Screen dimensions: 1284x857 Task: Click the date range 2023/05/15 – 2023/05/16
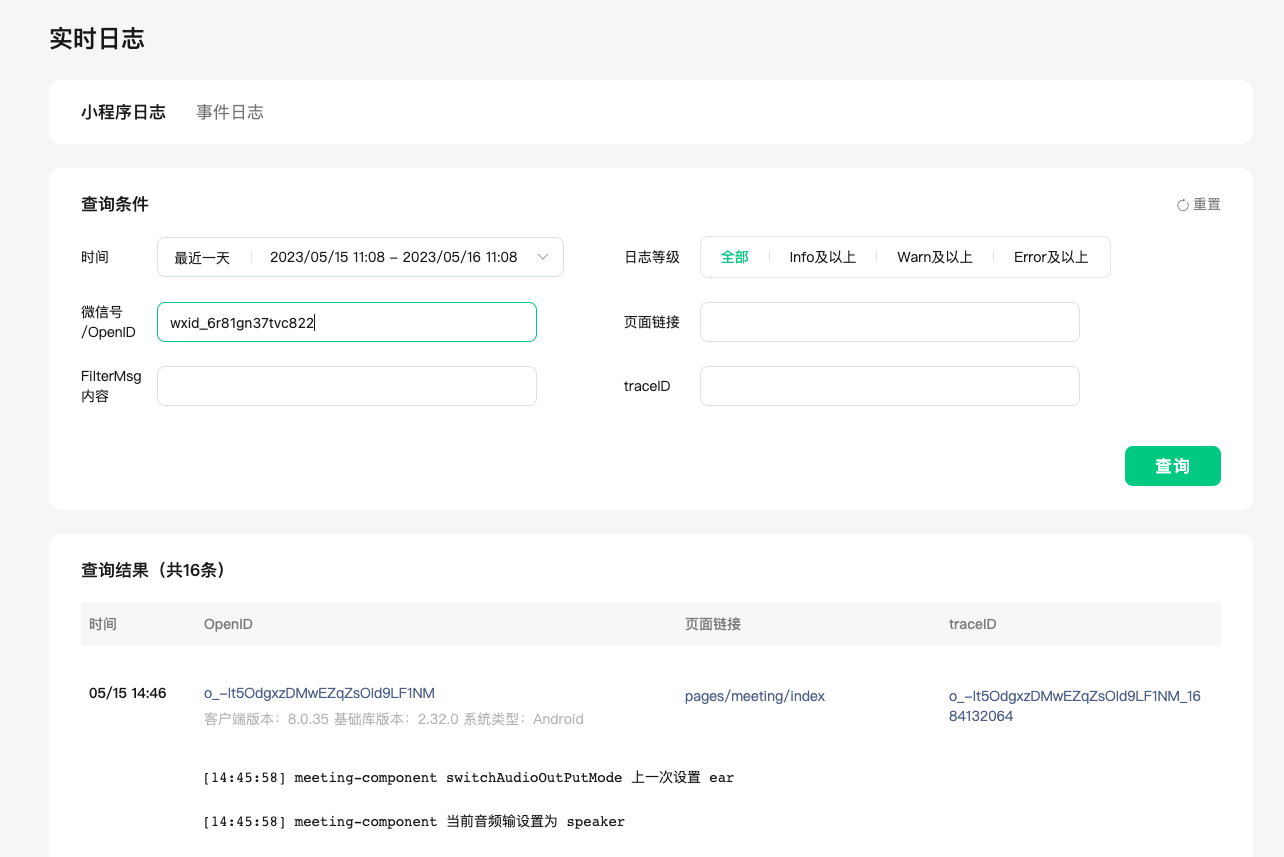pos(394,257)
